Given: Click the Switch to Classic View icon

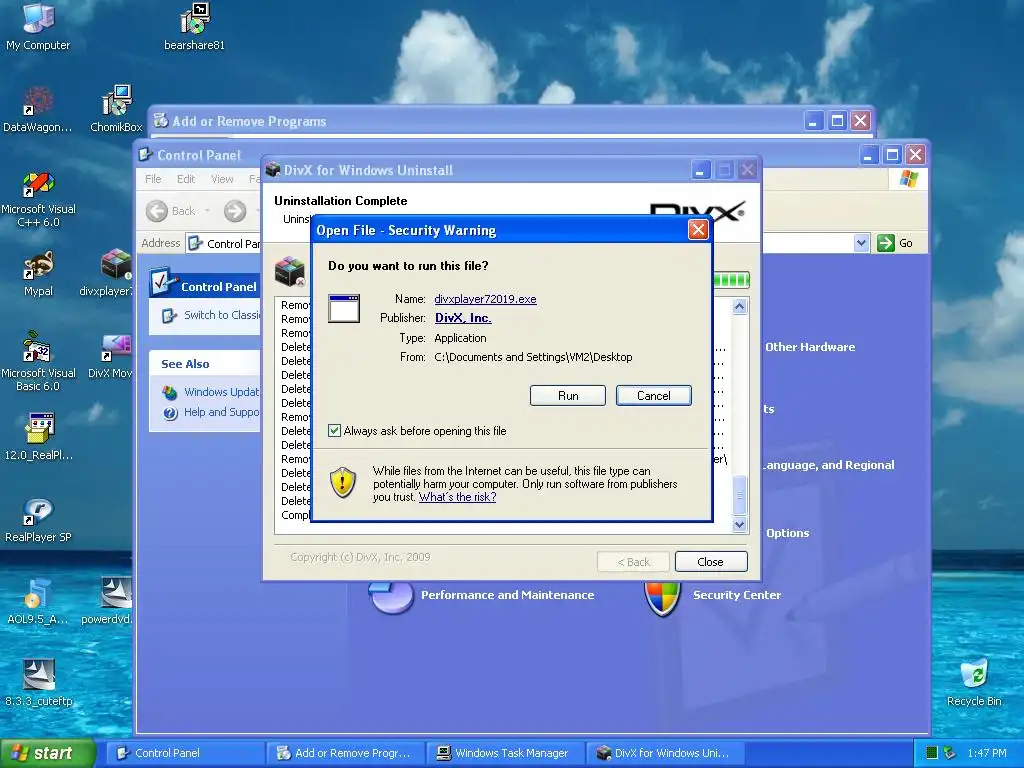Looking at the screenshot, I should click(x=170, y=315).
